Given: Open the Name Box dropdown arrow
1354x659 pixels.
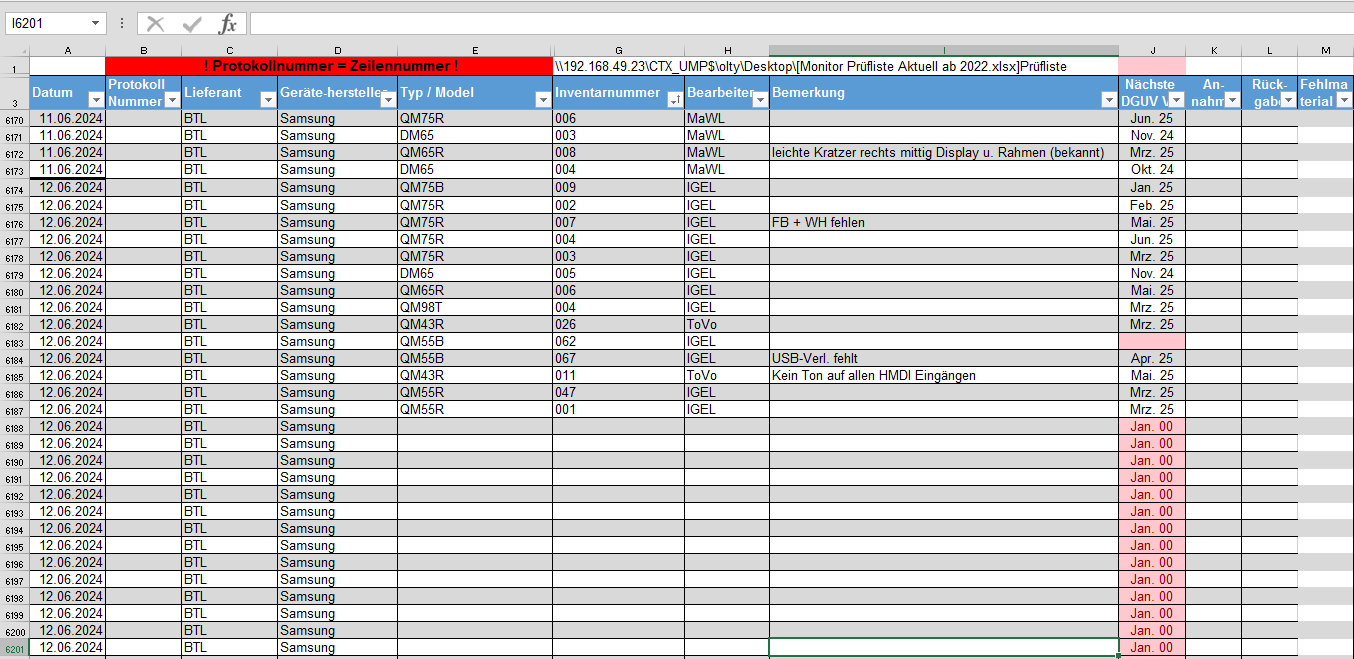Looking at the screenshot, I should [x=96, y=23].
